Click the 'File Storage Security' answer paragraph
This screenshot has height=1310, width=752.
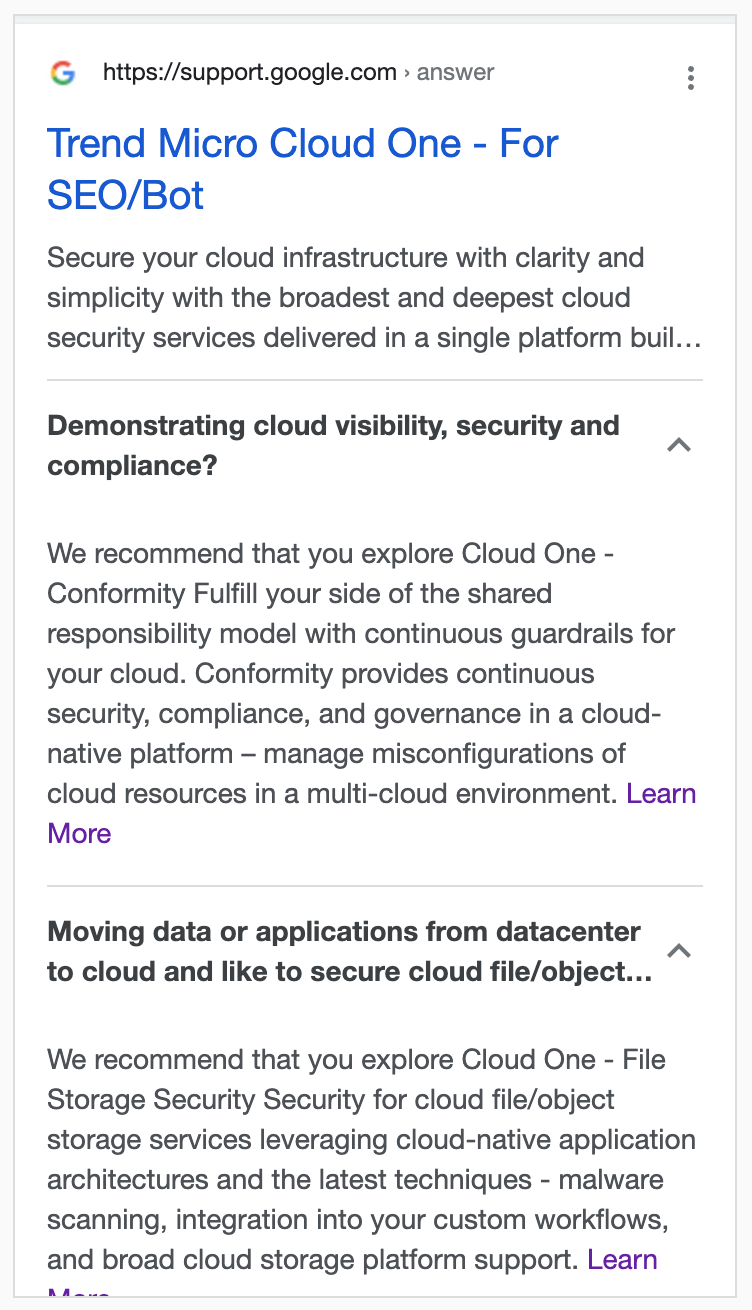(x=372, y=1170)
